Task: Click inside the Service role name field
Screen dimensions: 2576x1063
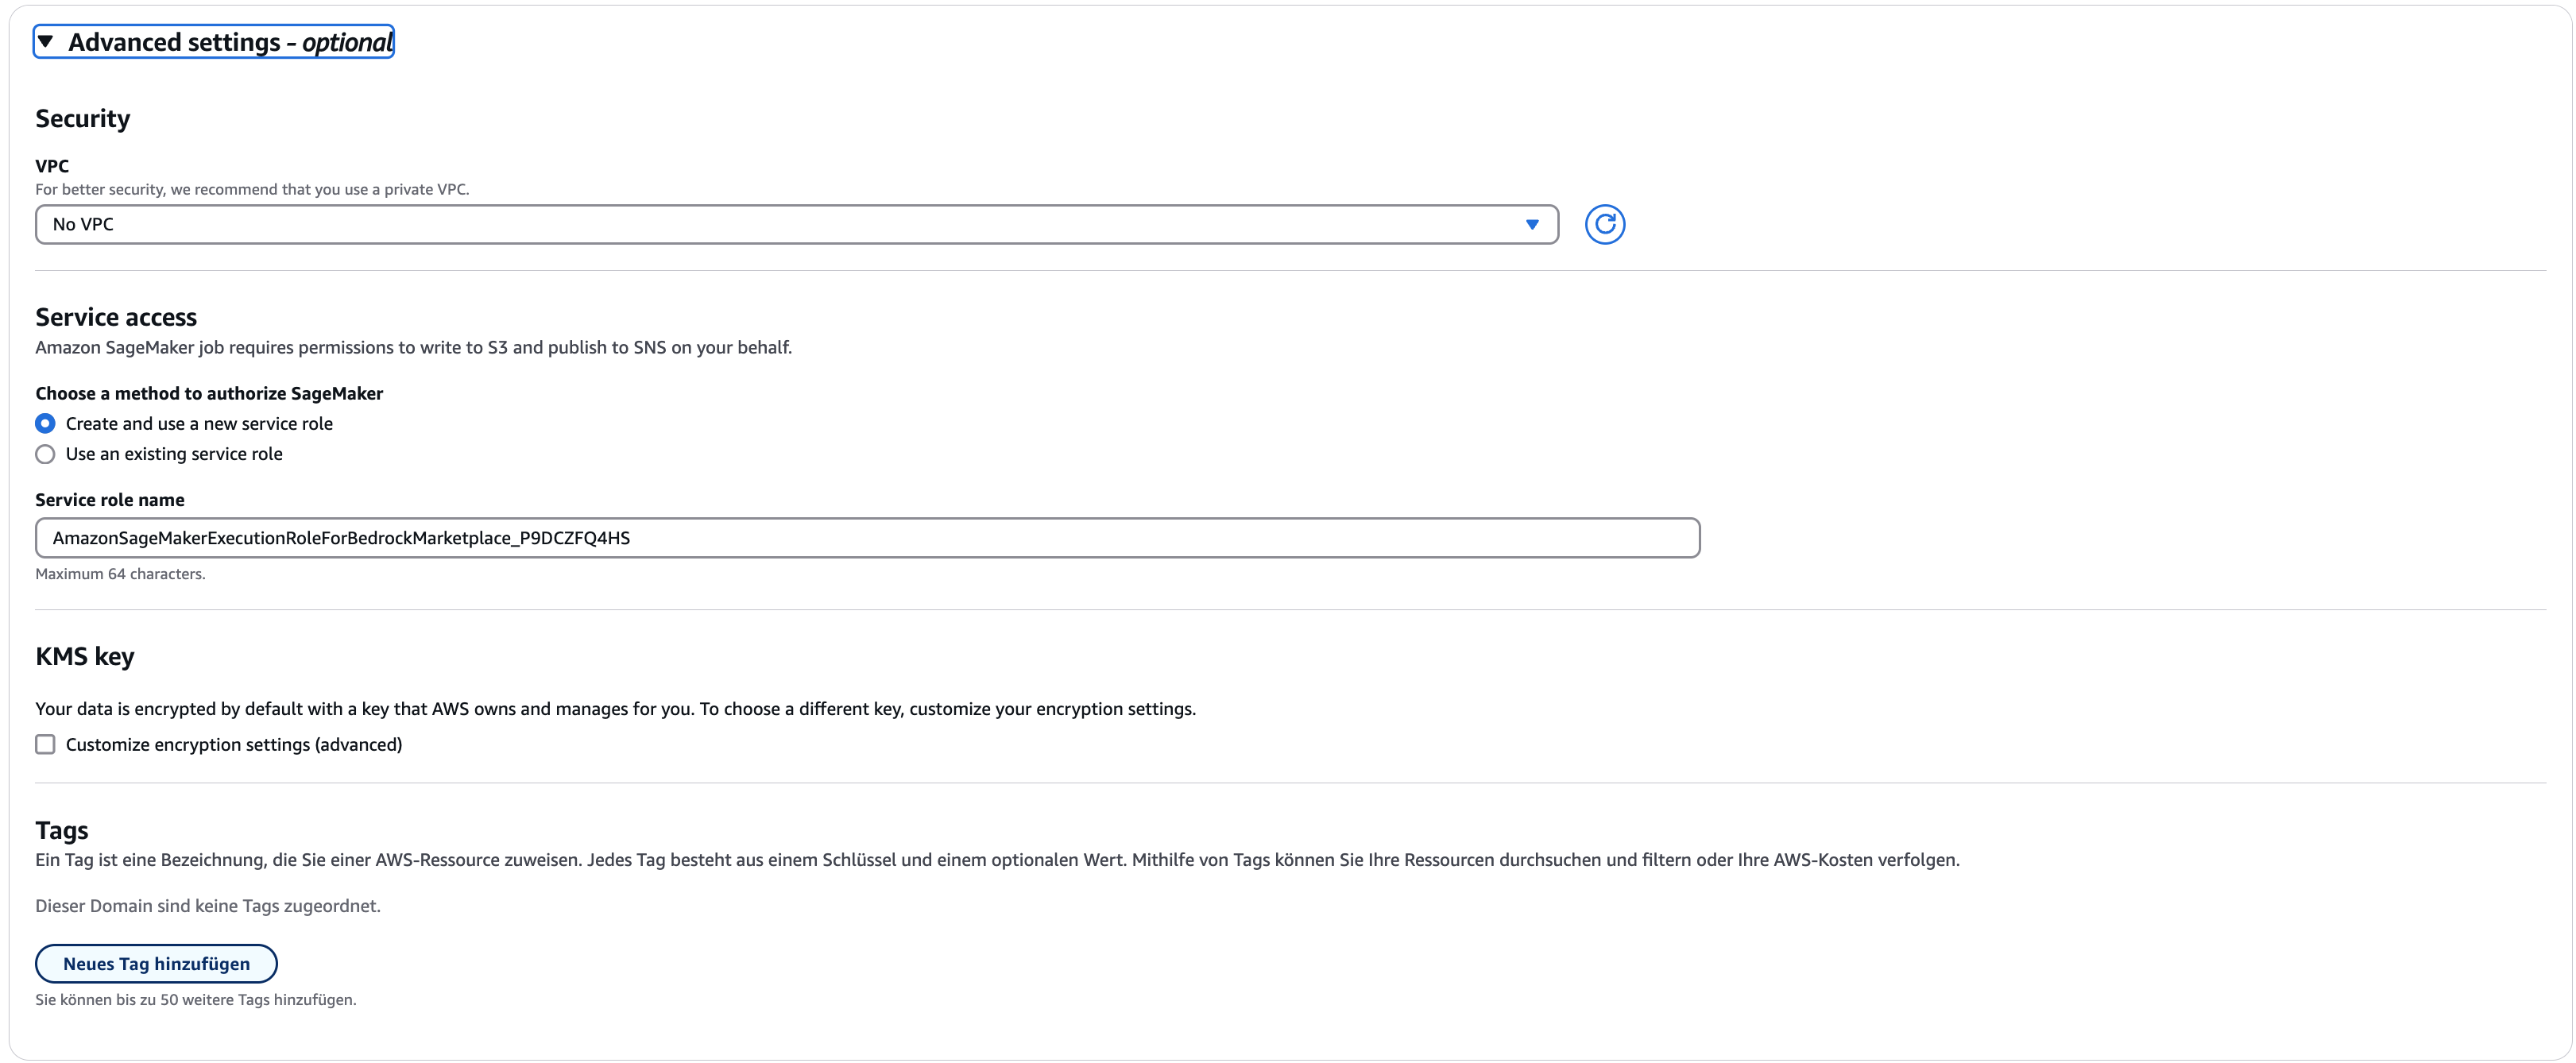Action: point(866,538)
